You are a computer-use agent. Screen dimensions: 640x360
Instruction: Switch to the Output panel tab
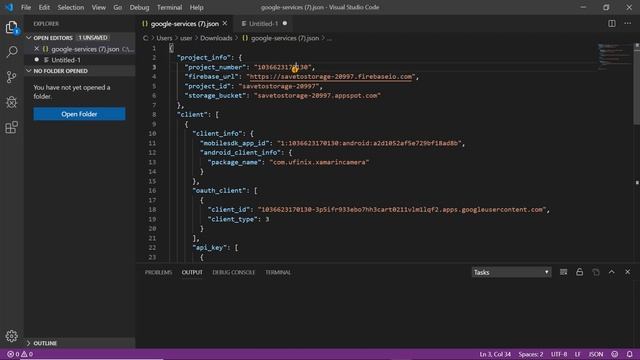click(192, 272)
